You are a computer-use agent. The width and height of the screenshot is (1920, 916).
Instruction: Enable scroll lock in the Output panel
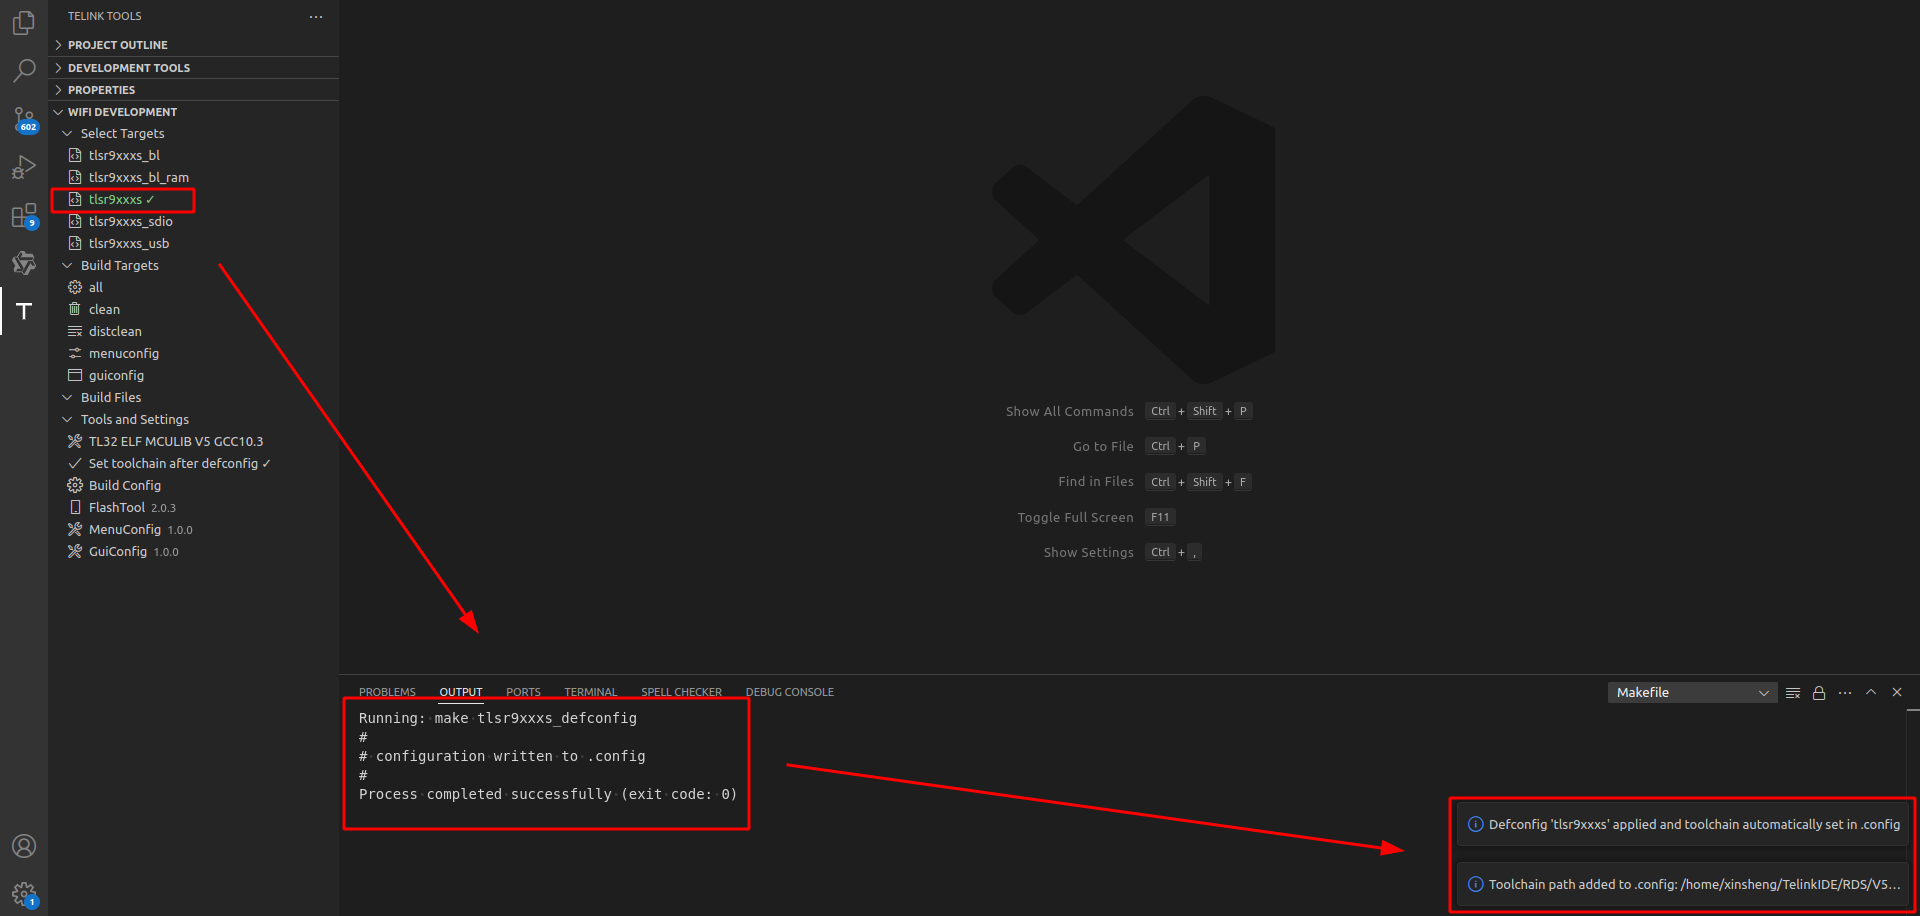tap(1819, 692)
